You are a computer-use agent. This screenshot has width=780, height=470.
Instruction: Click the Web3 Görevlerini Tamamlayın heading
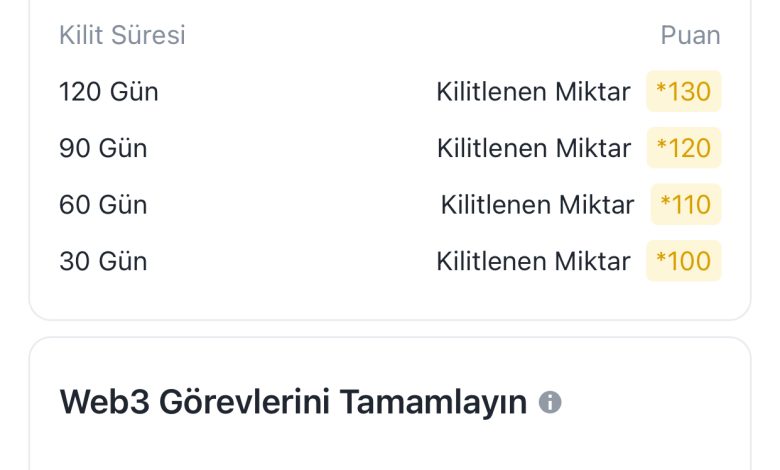coord(293,402)
